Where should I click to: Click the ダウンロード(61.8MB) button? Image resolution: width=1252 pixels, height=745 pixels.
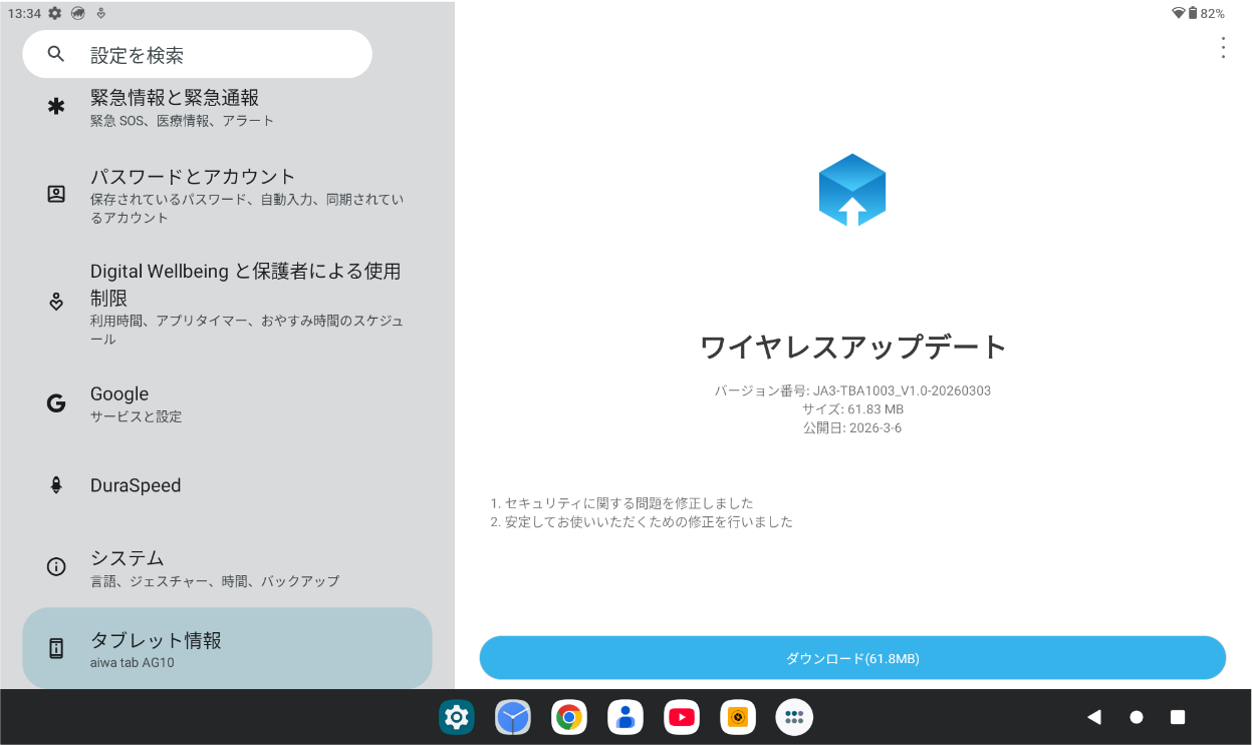click(852, 657)
